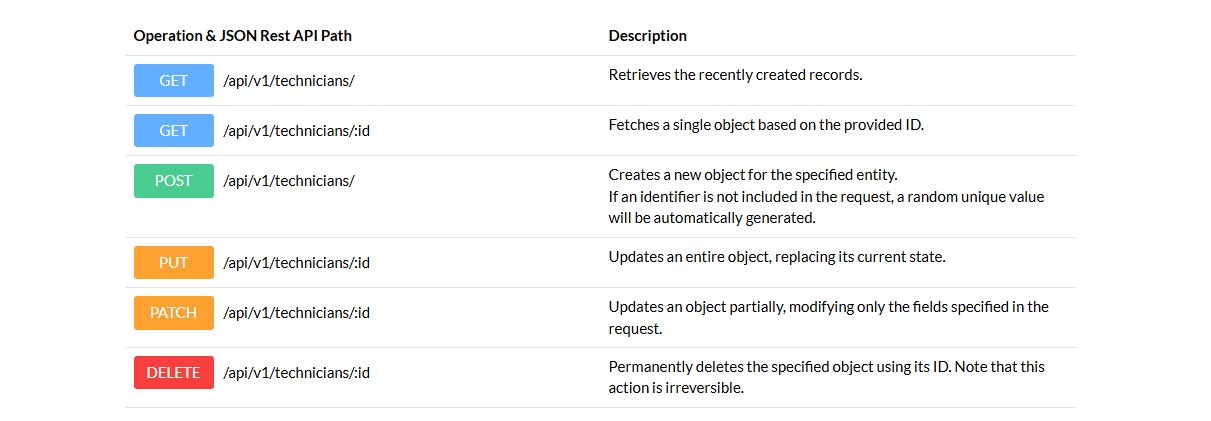The image size is (1211, 421).
Task: Click the Operation & JSON Rest API Path header
Action: pos(243,36)
